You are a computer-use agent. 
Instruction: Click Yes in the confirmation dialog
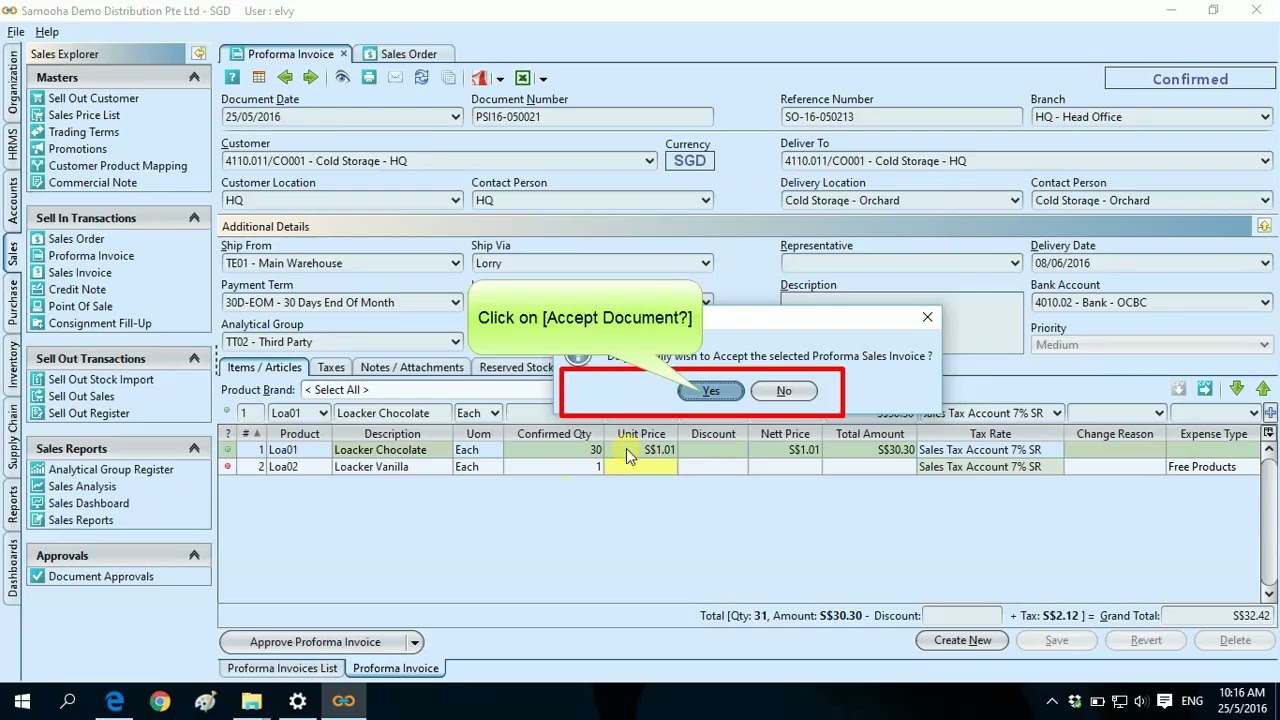[x=711, y=391]
